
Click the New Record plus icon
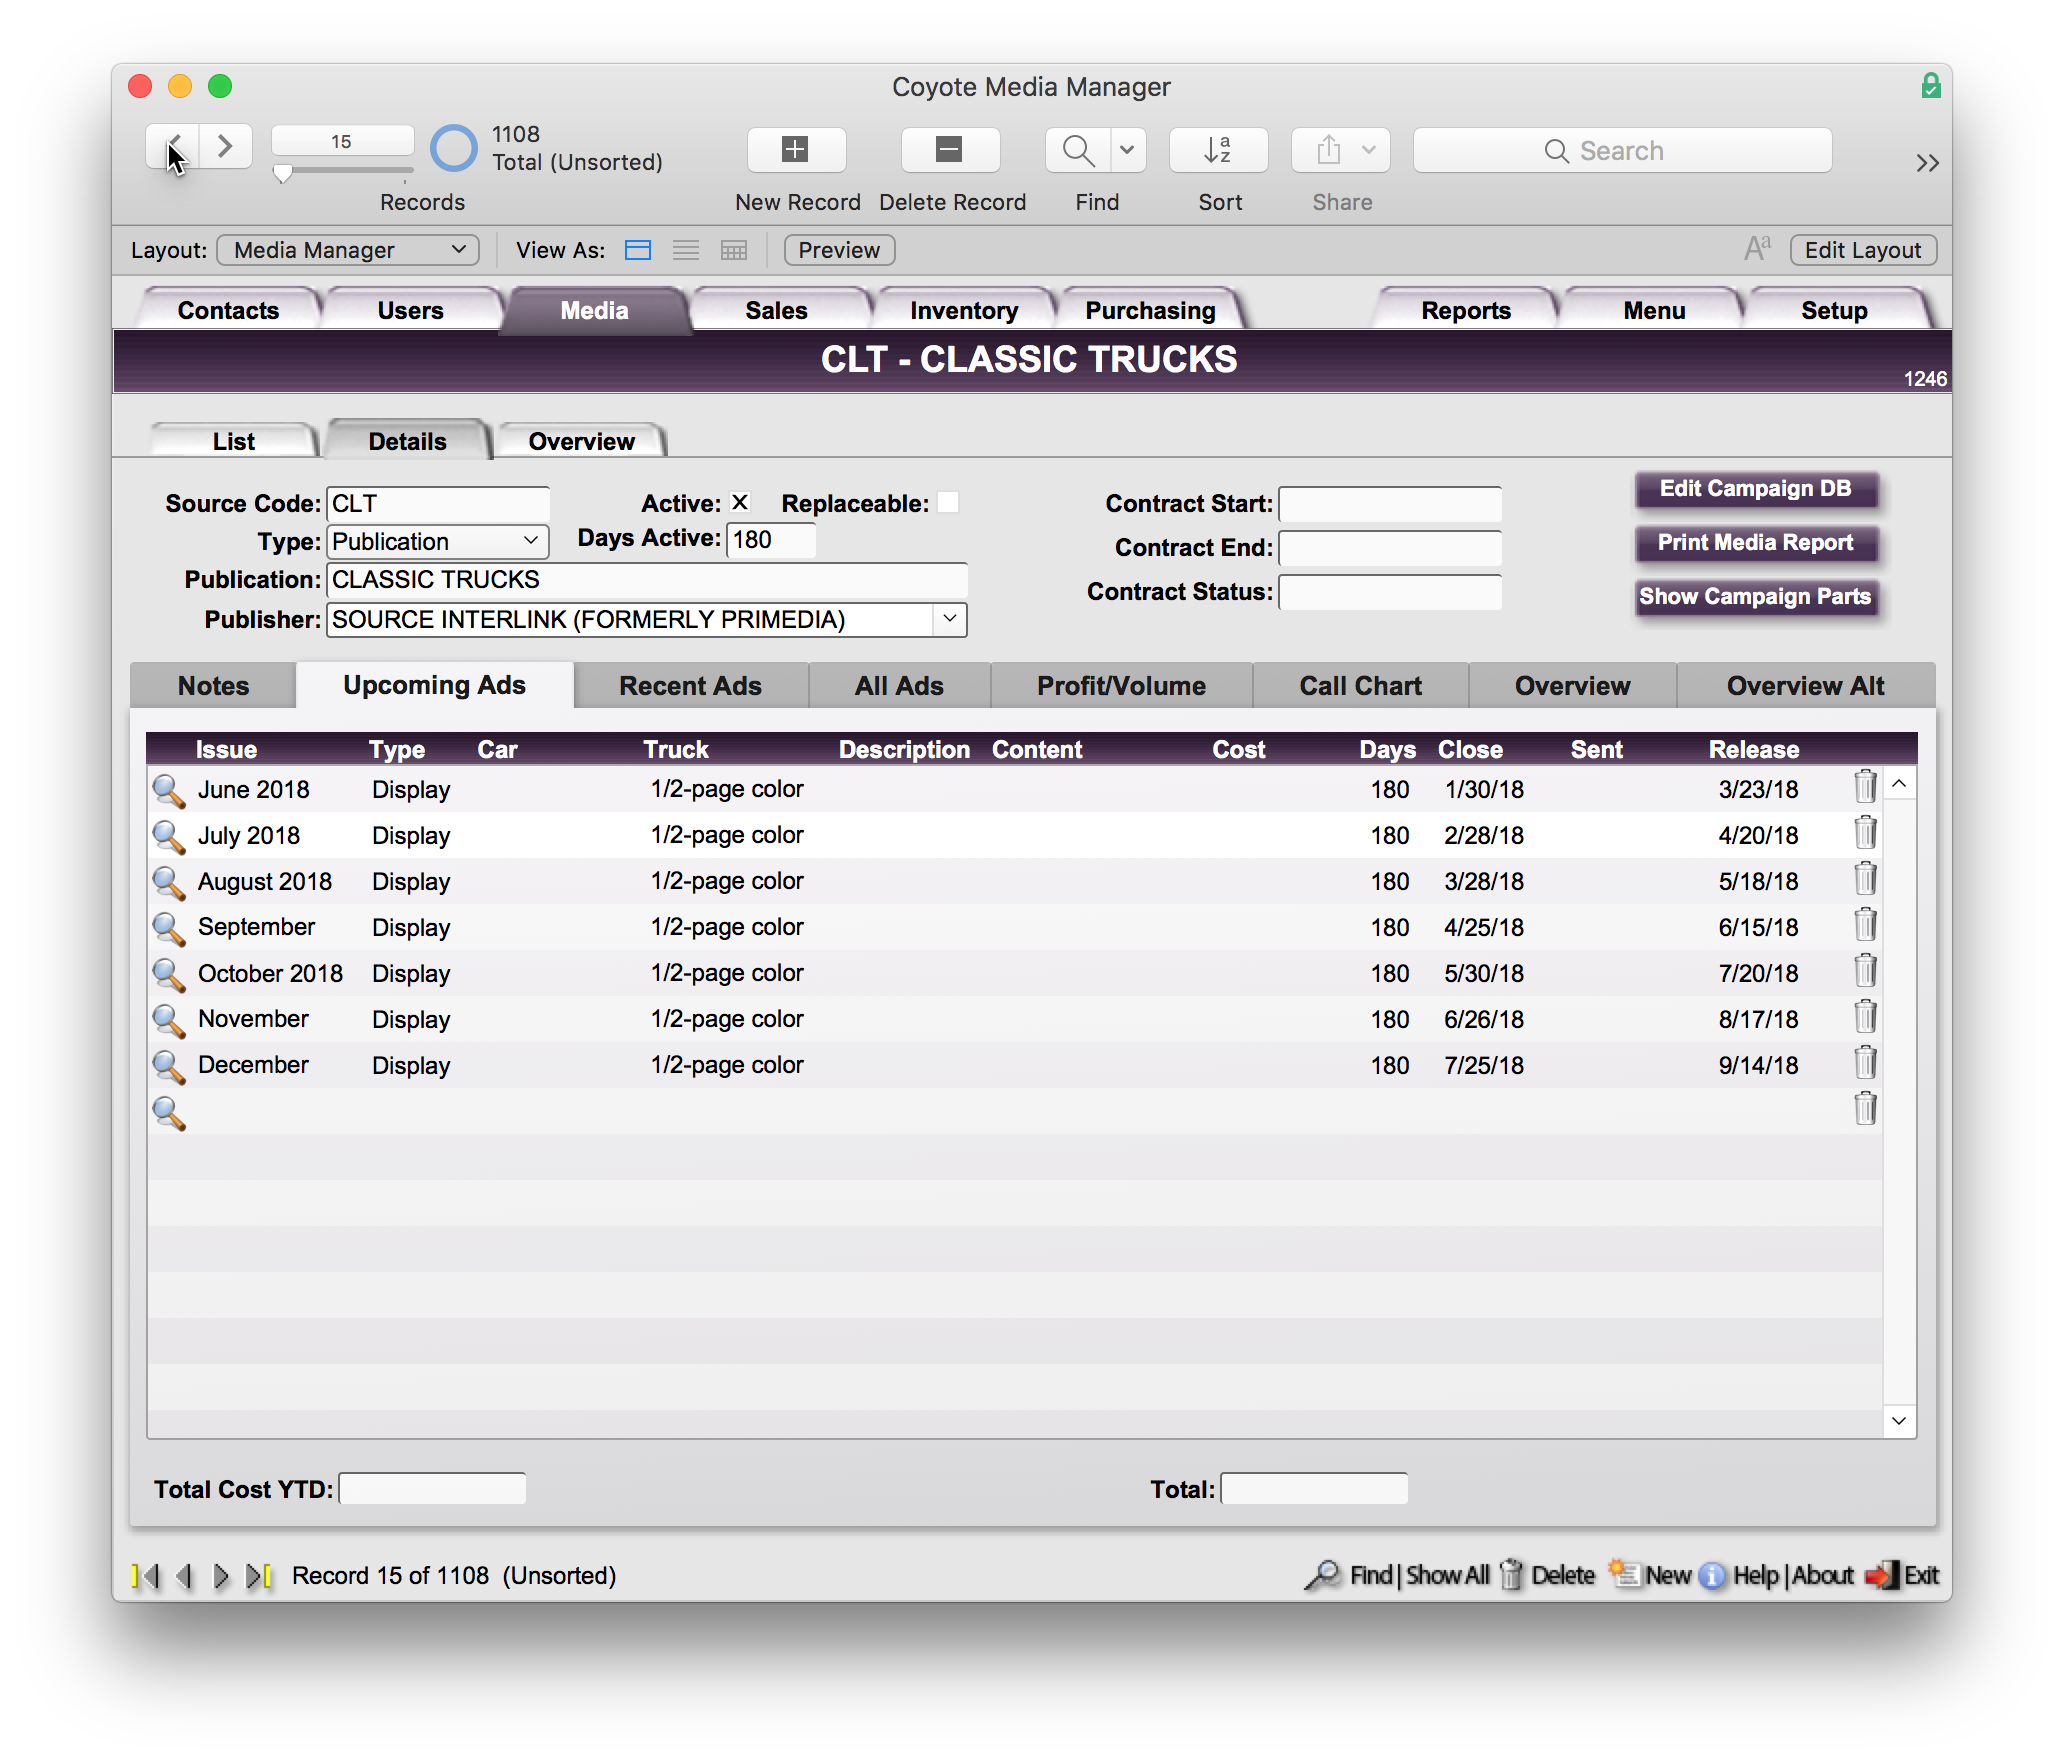[796, 150]
